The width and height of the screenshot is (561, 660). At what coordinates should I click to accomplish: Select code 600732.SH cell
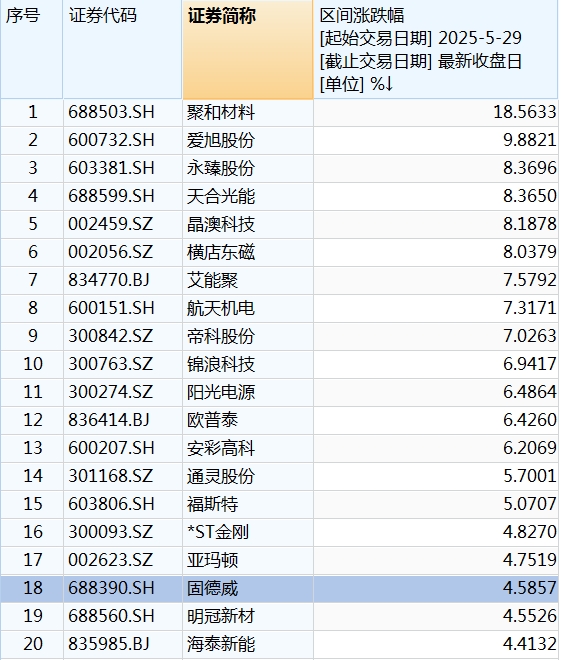(122, 140)
